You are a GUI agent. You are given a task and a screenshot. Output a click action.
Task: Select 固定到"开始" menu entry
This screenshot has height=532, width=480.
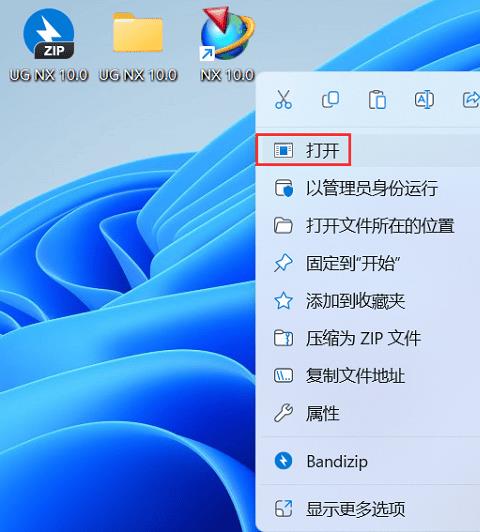(x=368, y=263)
